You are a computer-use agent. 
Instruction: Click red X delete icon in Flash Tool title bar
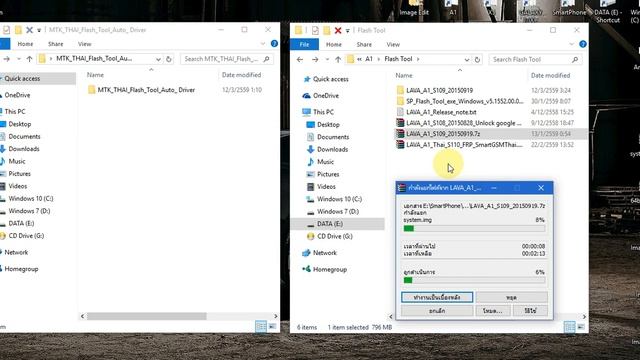(338, 30)
